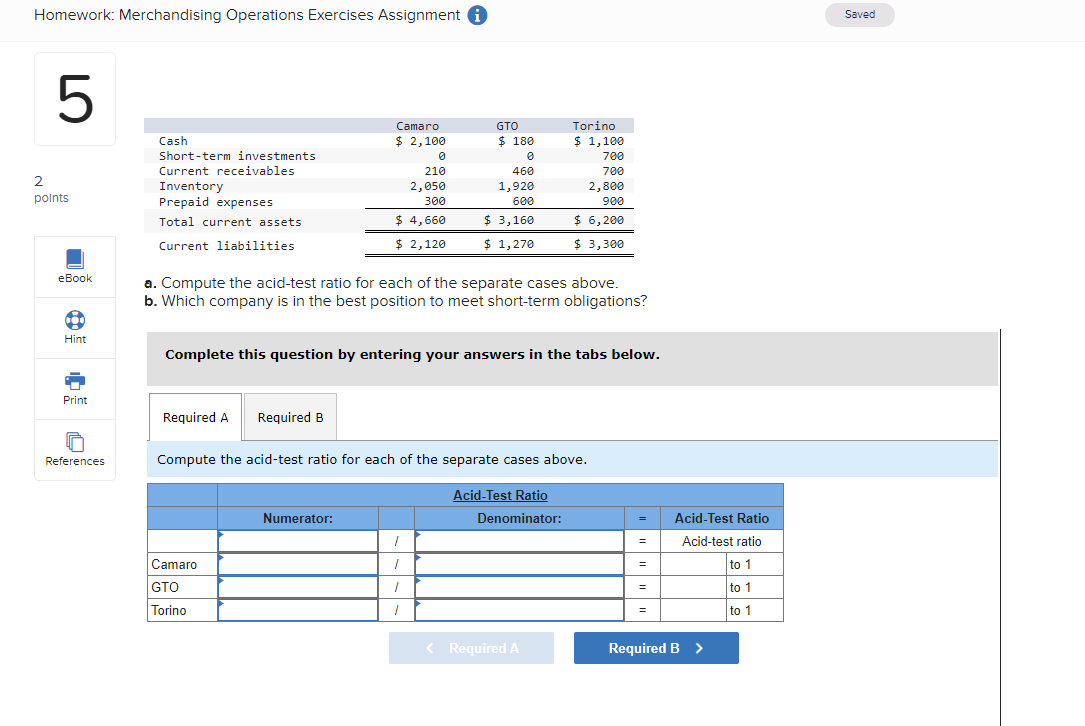This screenshot has height=726, width=1085.
Task: Open the numerator dropdown in the header row
Action: point(298,541)
